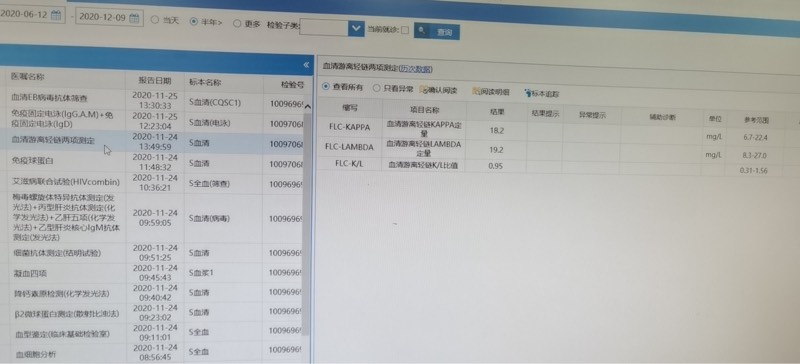Viewport: 800px width, 364px height.
Task: Click the 报告日期 column header
Action: click(x=155, y=81)
